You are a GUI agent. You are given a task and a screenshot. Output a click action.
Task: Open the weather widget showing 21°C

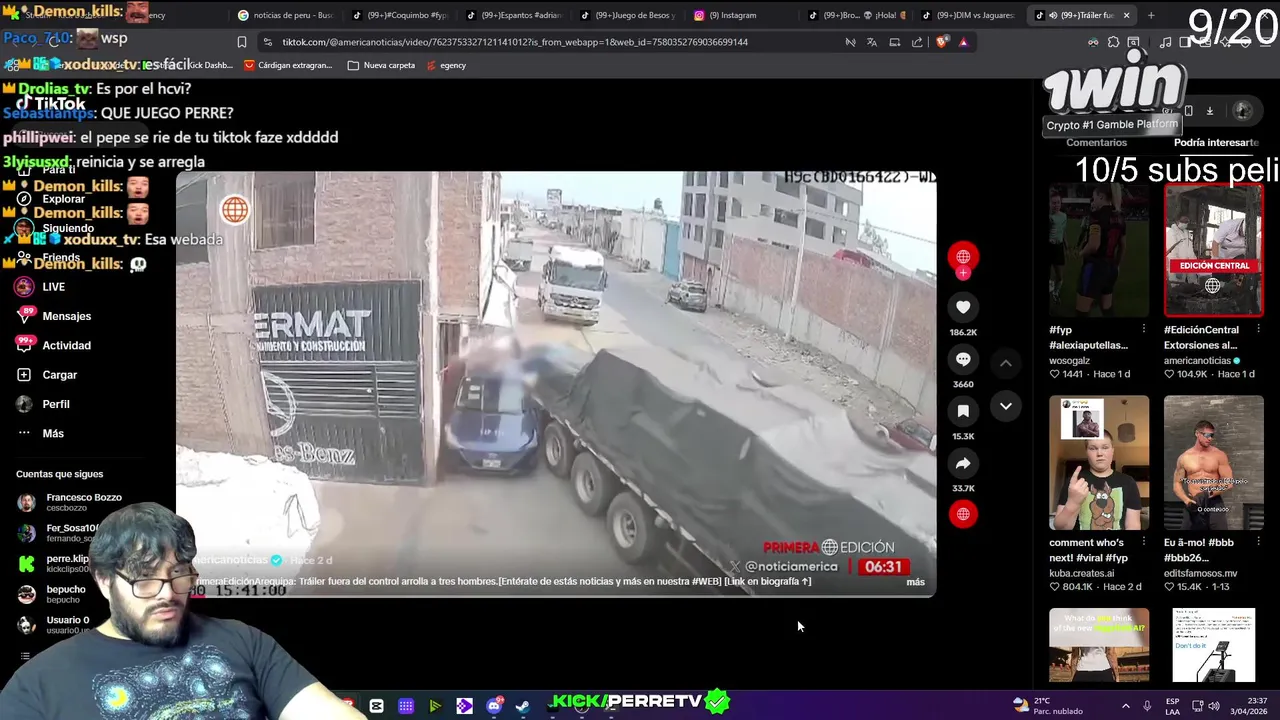coord(1048,706)
